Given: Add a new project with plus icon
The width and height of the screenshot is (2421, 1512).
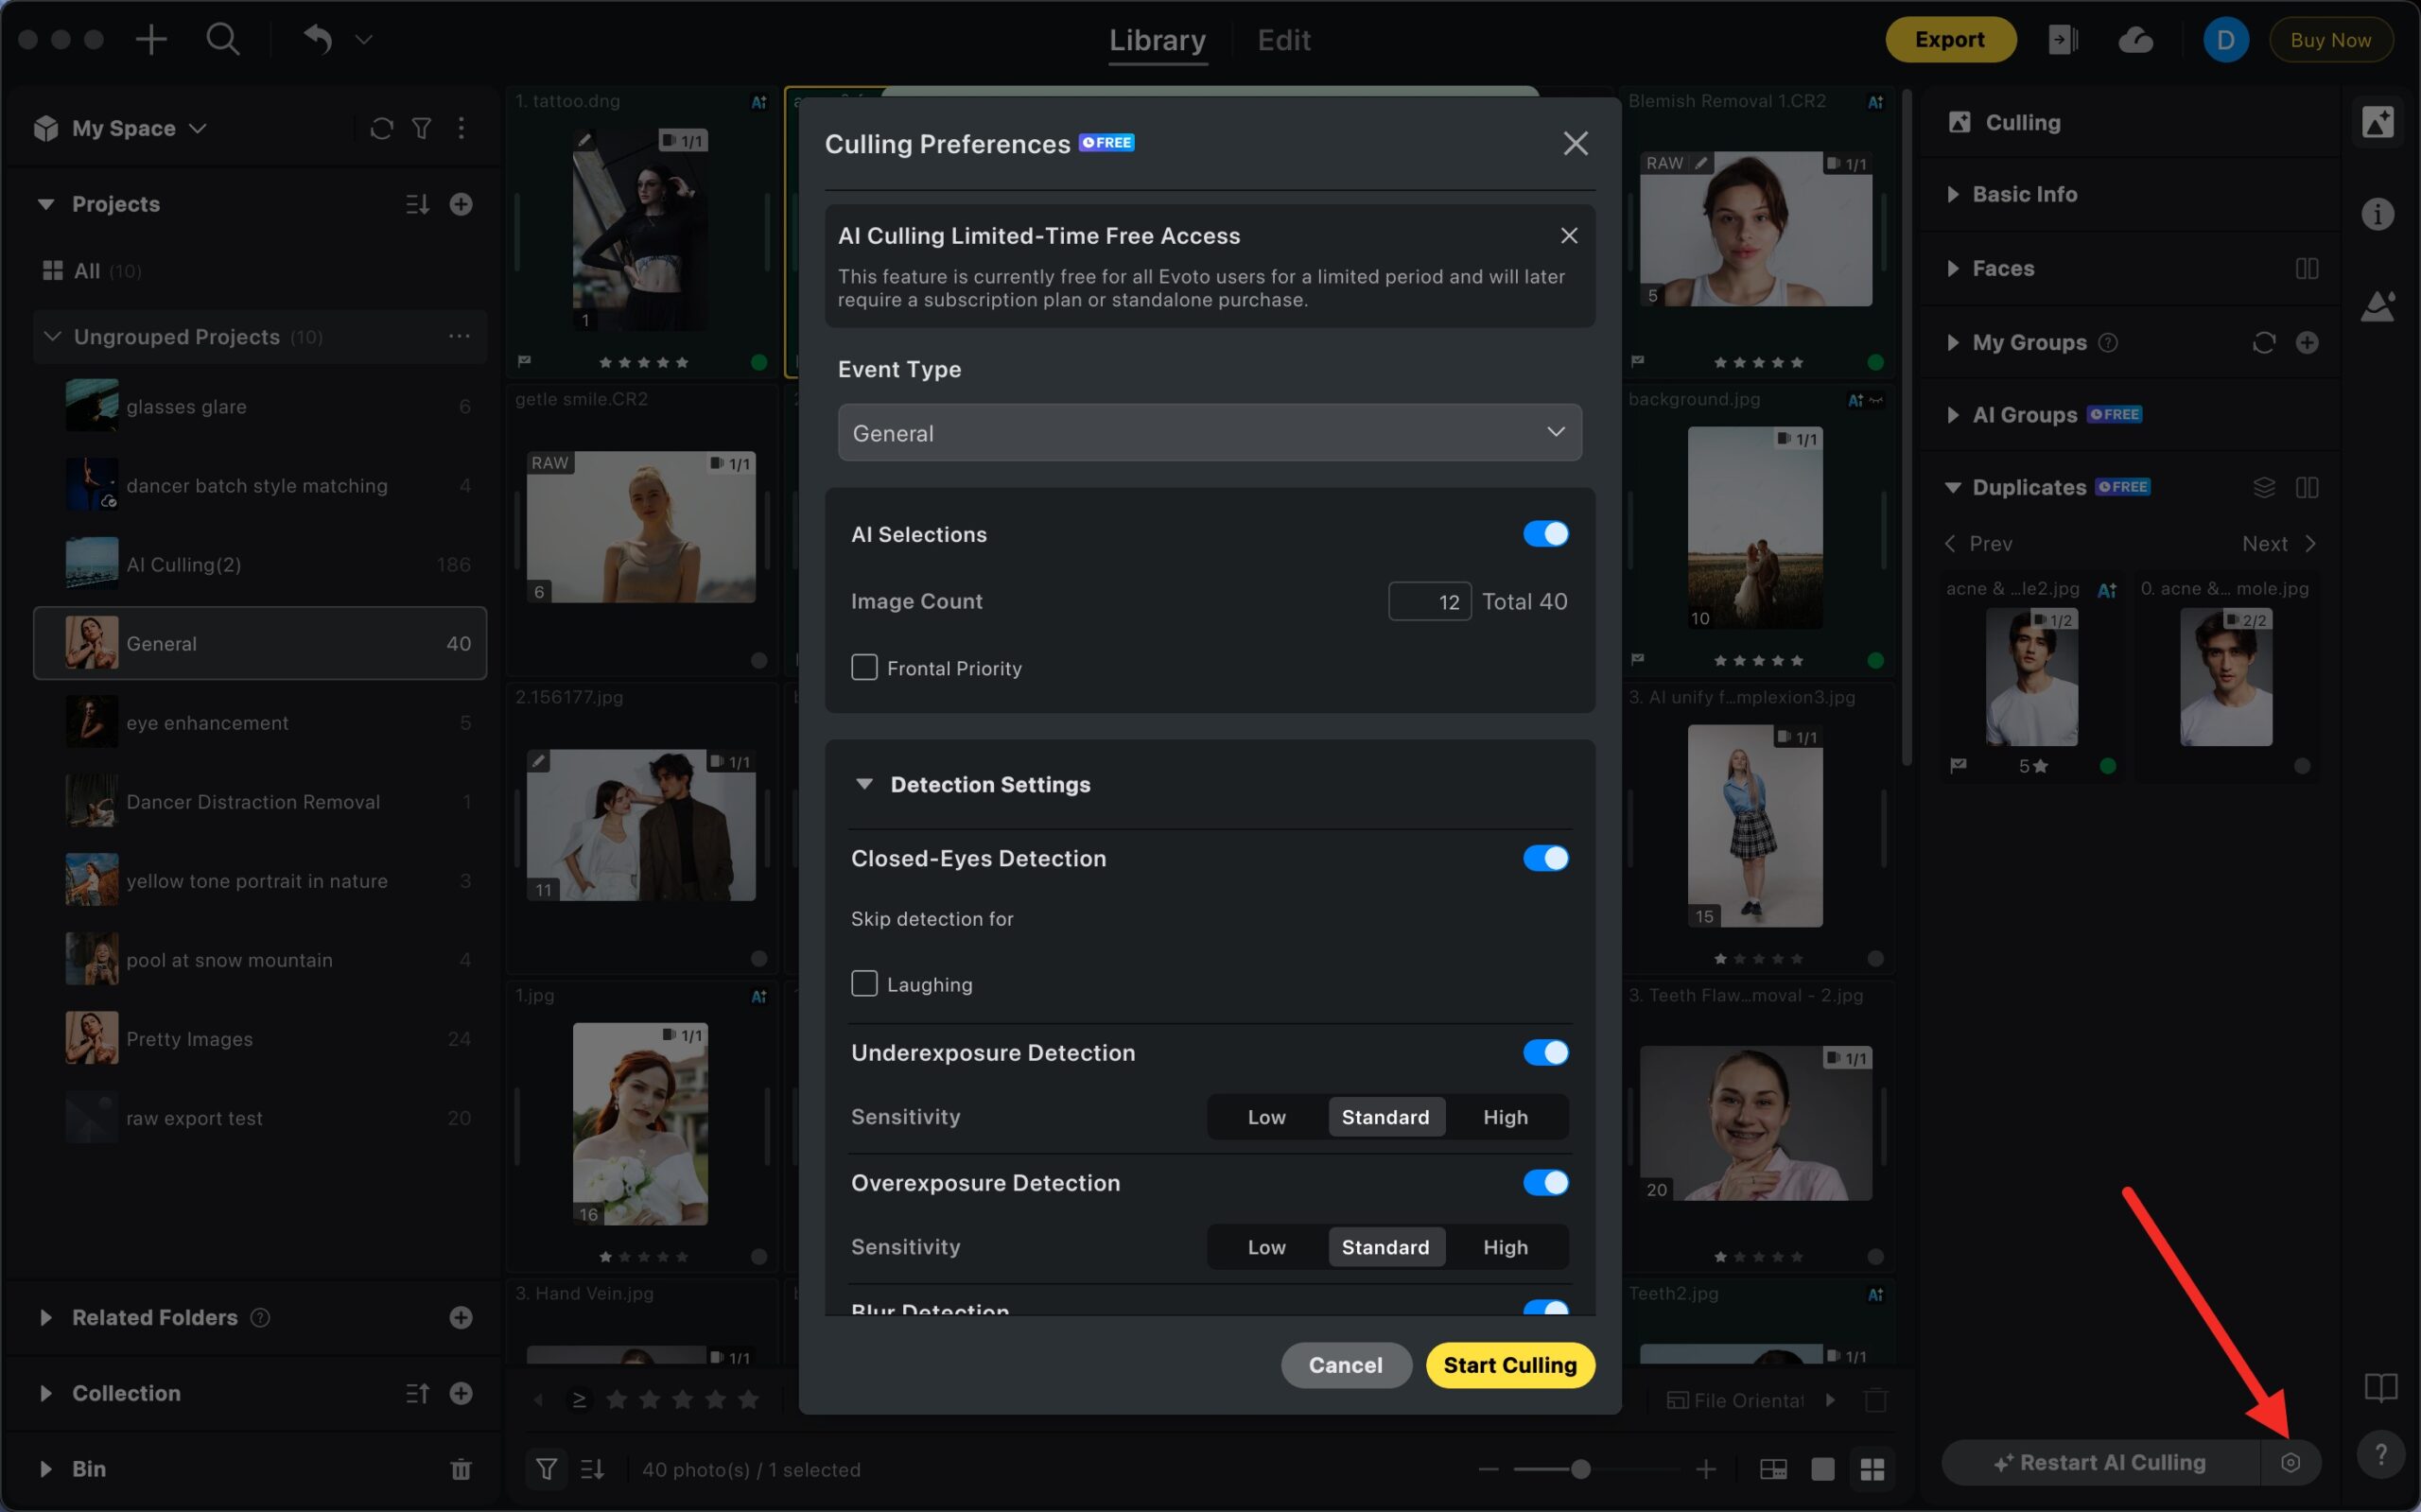Looking at the screenshot, I should click(x=460, y=204).
